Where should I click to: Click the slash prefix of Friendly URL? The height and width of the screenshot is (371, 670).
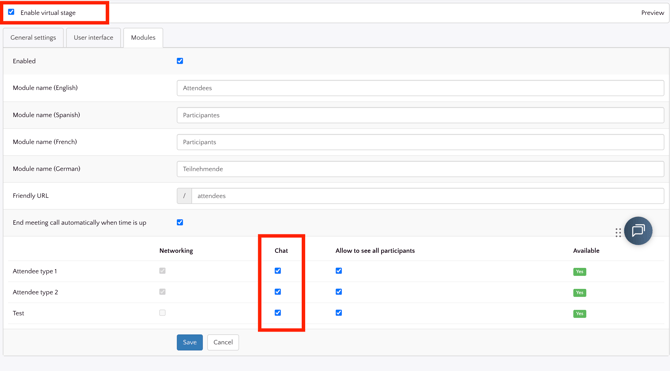pyautogui.click(x=184, y=196)
